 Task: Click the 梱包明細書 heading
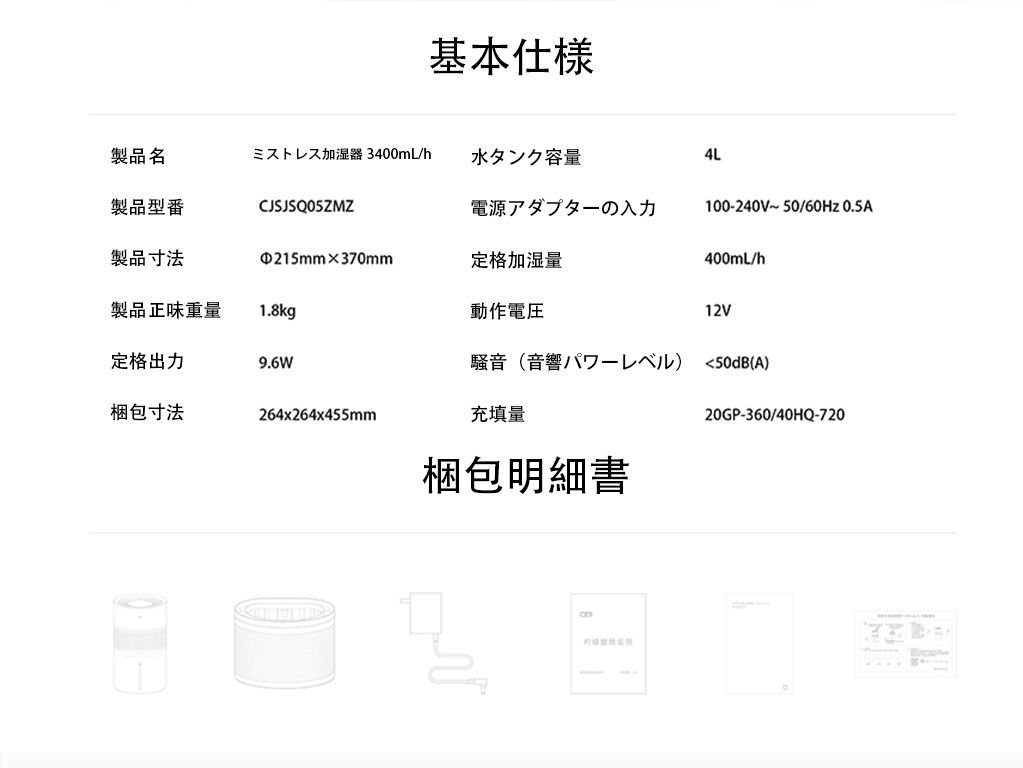click(526, 475)
